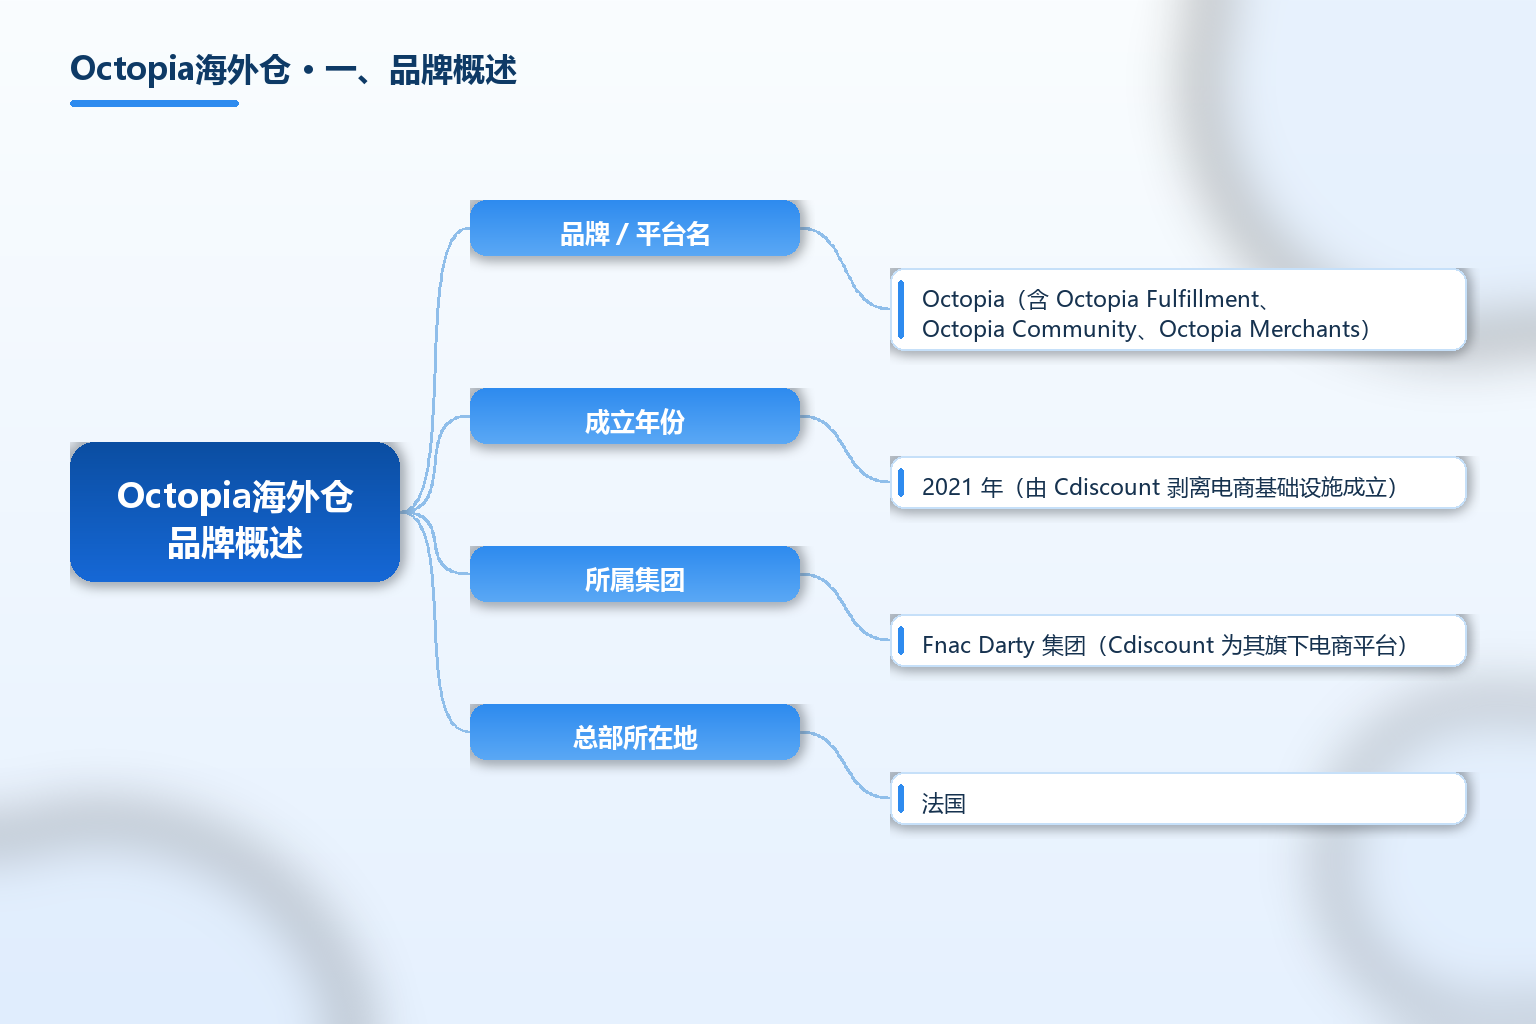Image resolution: width=1536 pixels, height=1024 pixels.
Task: Select the root node "Octopia海外仓 品牌概述"
Action: 235,512
